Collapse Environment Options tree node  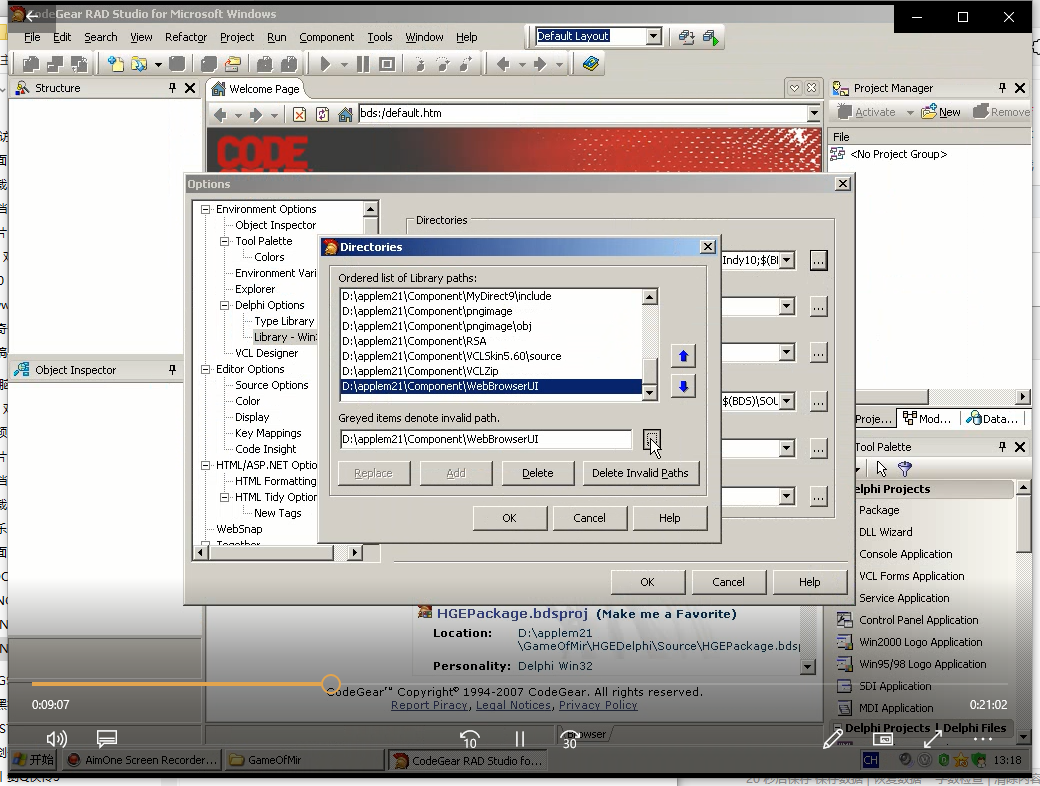pos(206,209)
